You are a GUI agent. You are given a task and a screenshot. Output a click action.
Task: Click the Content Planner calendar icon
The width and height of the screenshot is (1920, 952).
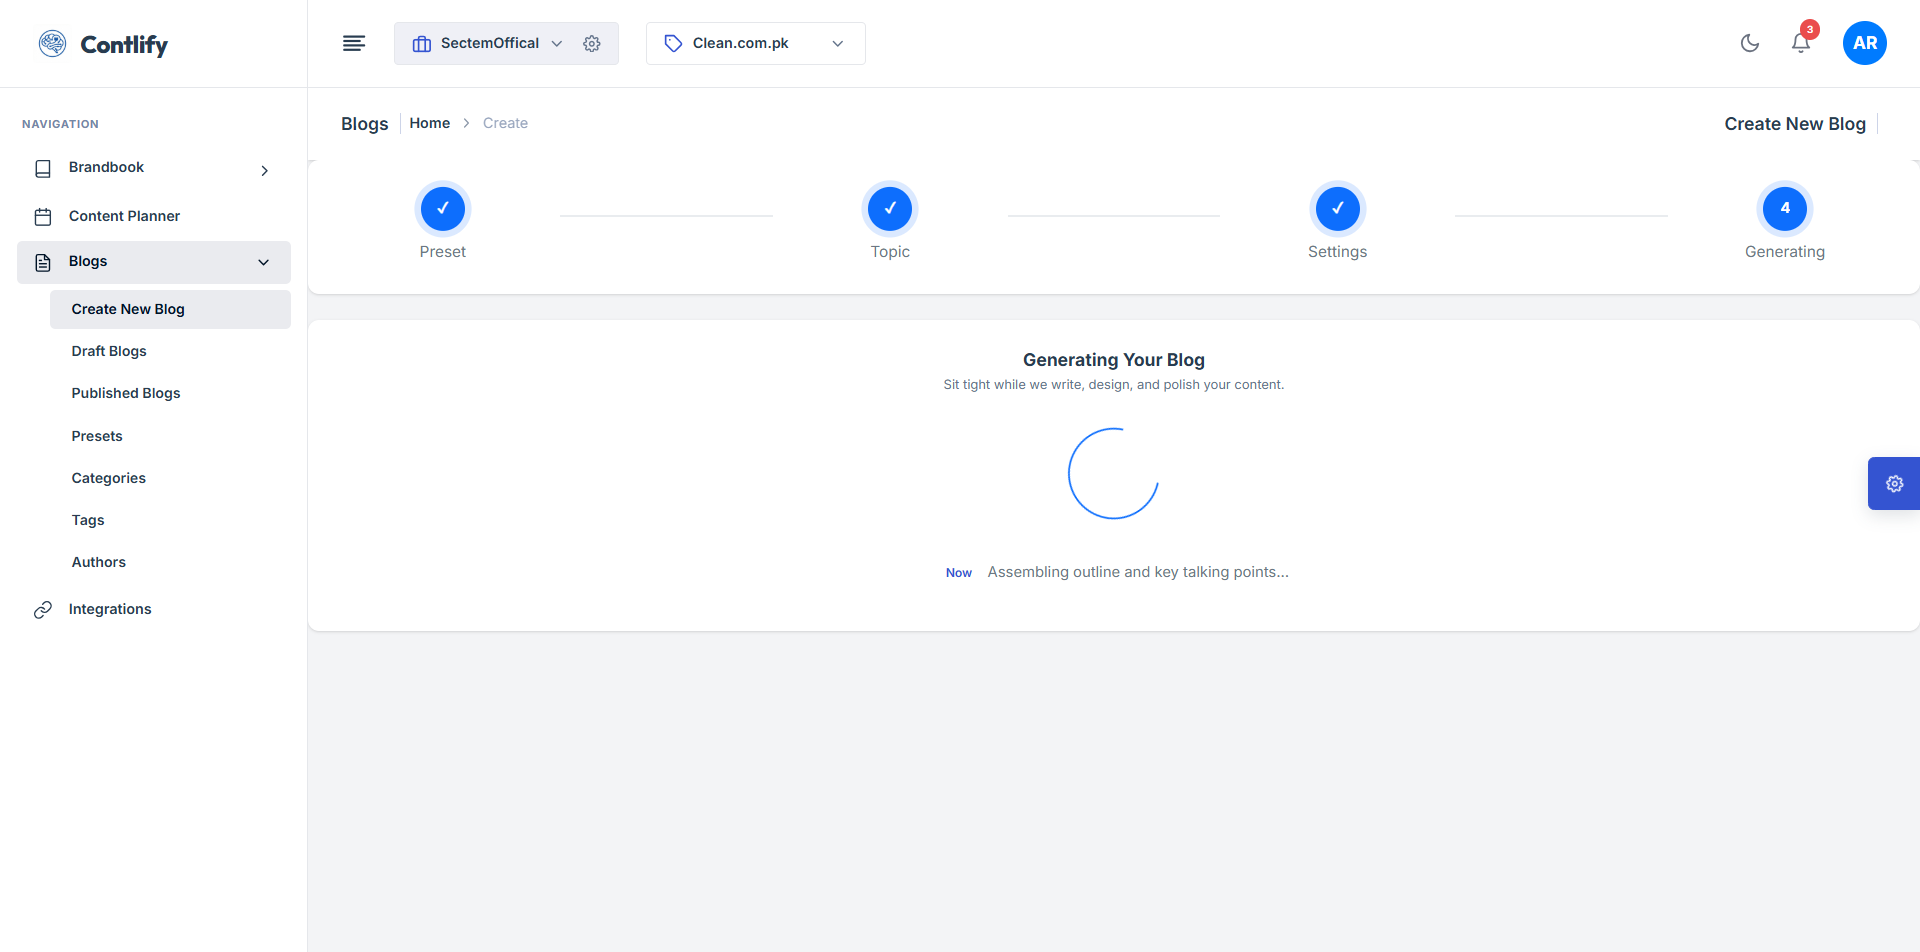click(x=43, y=217)
